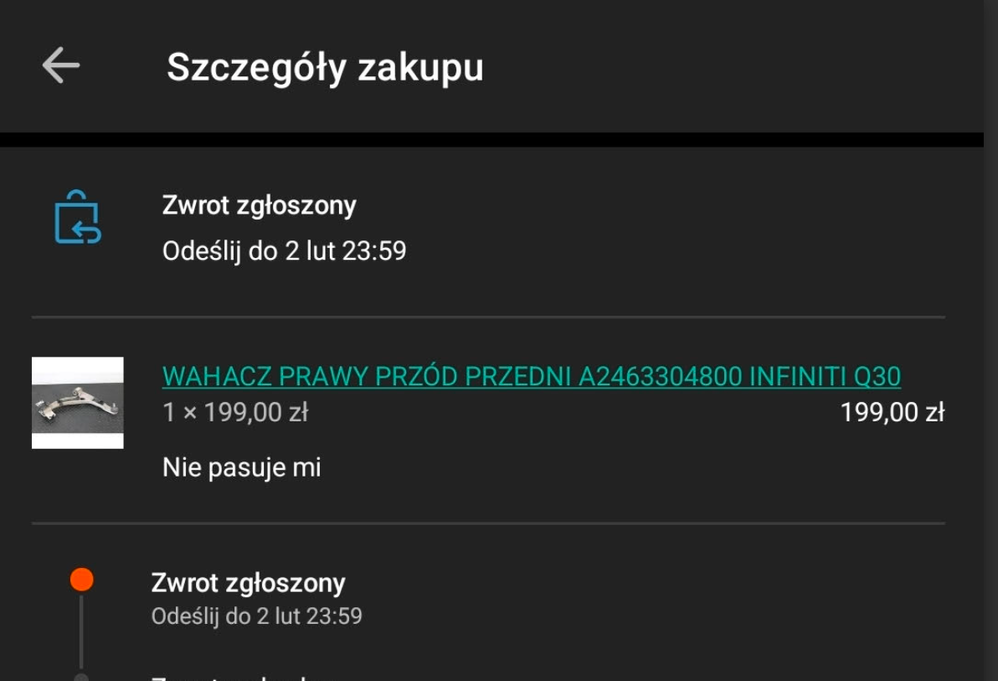Screen dimensions: 998x681
Task: Select the timeline connector line between status dots
Action: pyautogui.click(x=81, y=630)
